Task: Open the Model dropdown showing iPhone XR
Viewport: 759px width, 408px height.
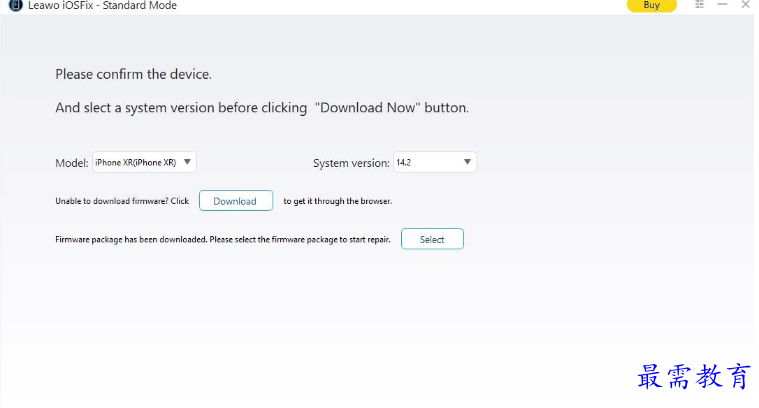Action: (x=144, y=162)
